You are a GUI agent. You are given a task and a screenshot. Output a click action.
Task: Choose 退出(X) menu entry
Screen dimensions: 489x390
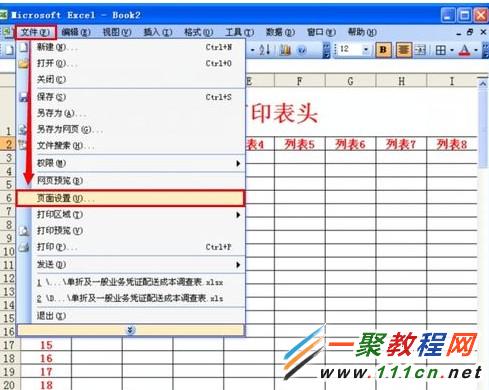(131, 316)
